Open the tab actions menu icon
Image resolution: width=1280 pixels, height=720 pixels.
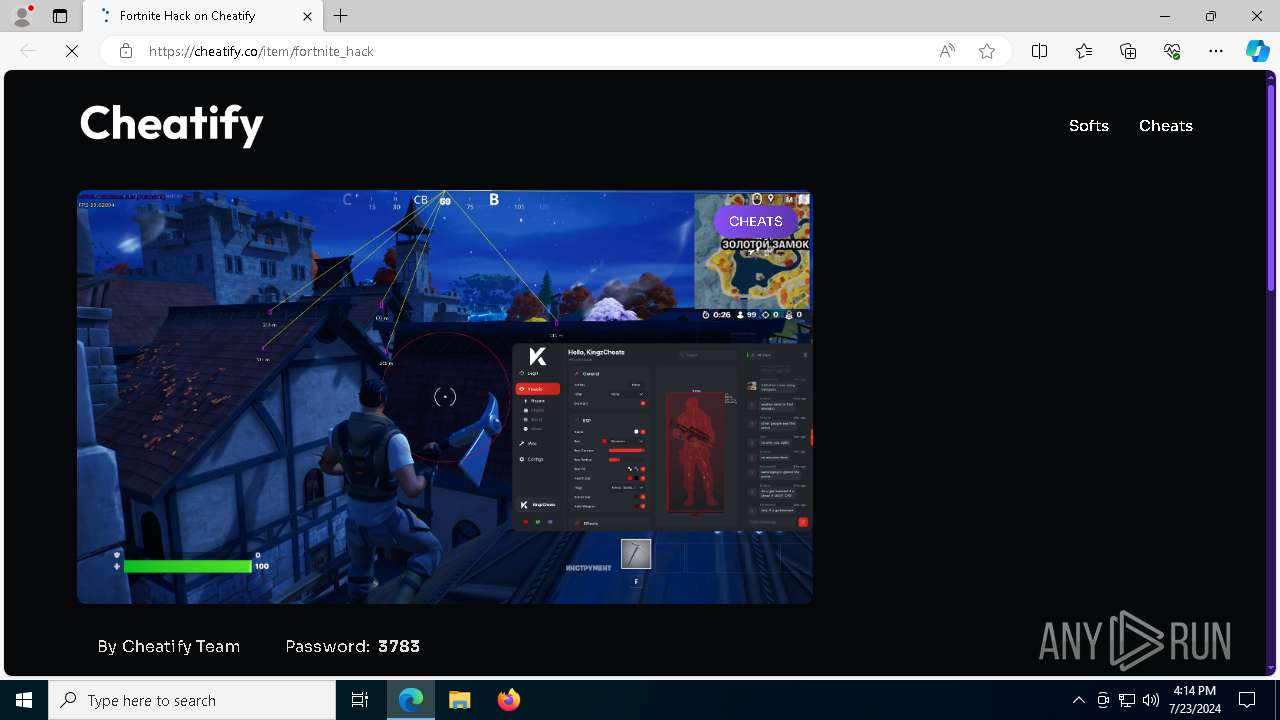pyautogui.click(x=60, y=16)
